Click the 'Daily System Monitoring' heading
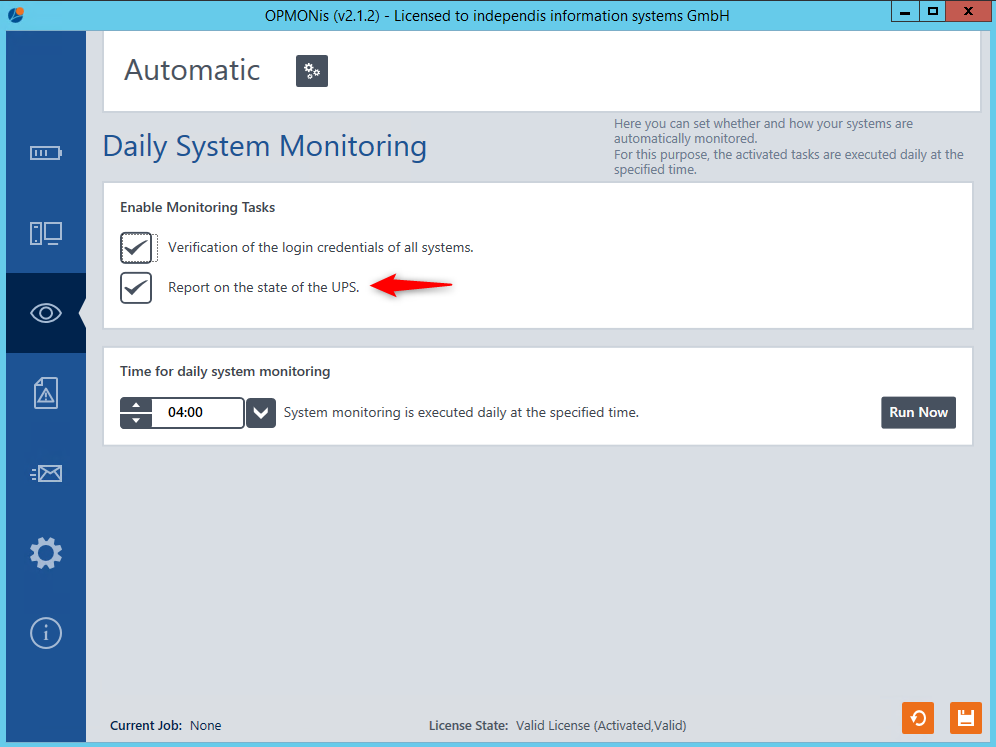Screen dimensions: 996x747 point(265,147)
